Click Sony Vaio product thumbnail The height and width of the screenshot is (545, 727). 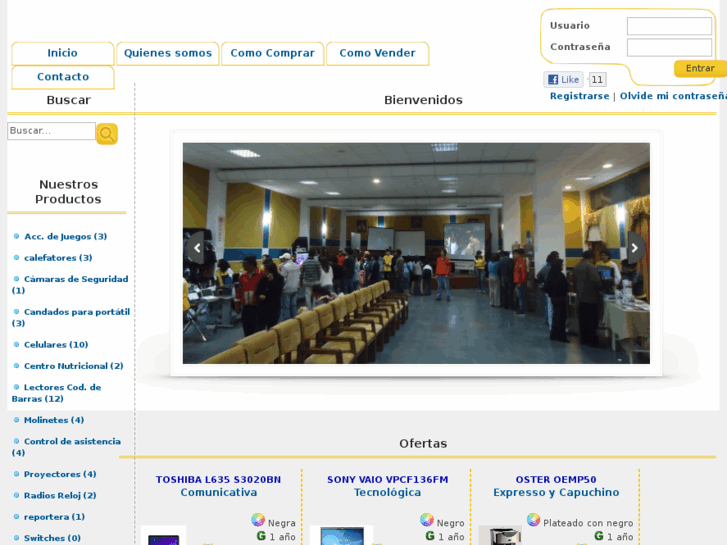[342, 536]
